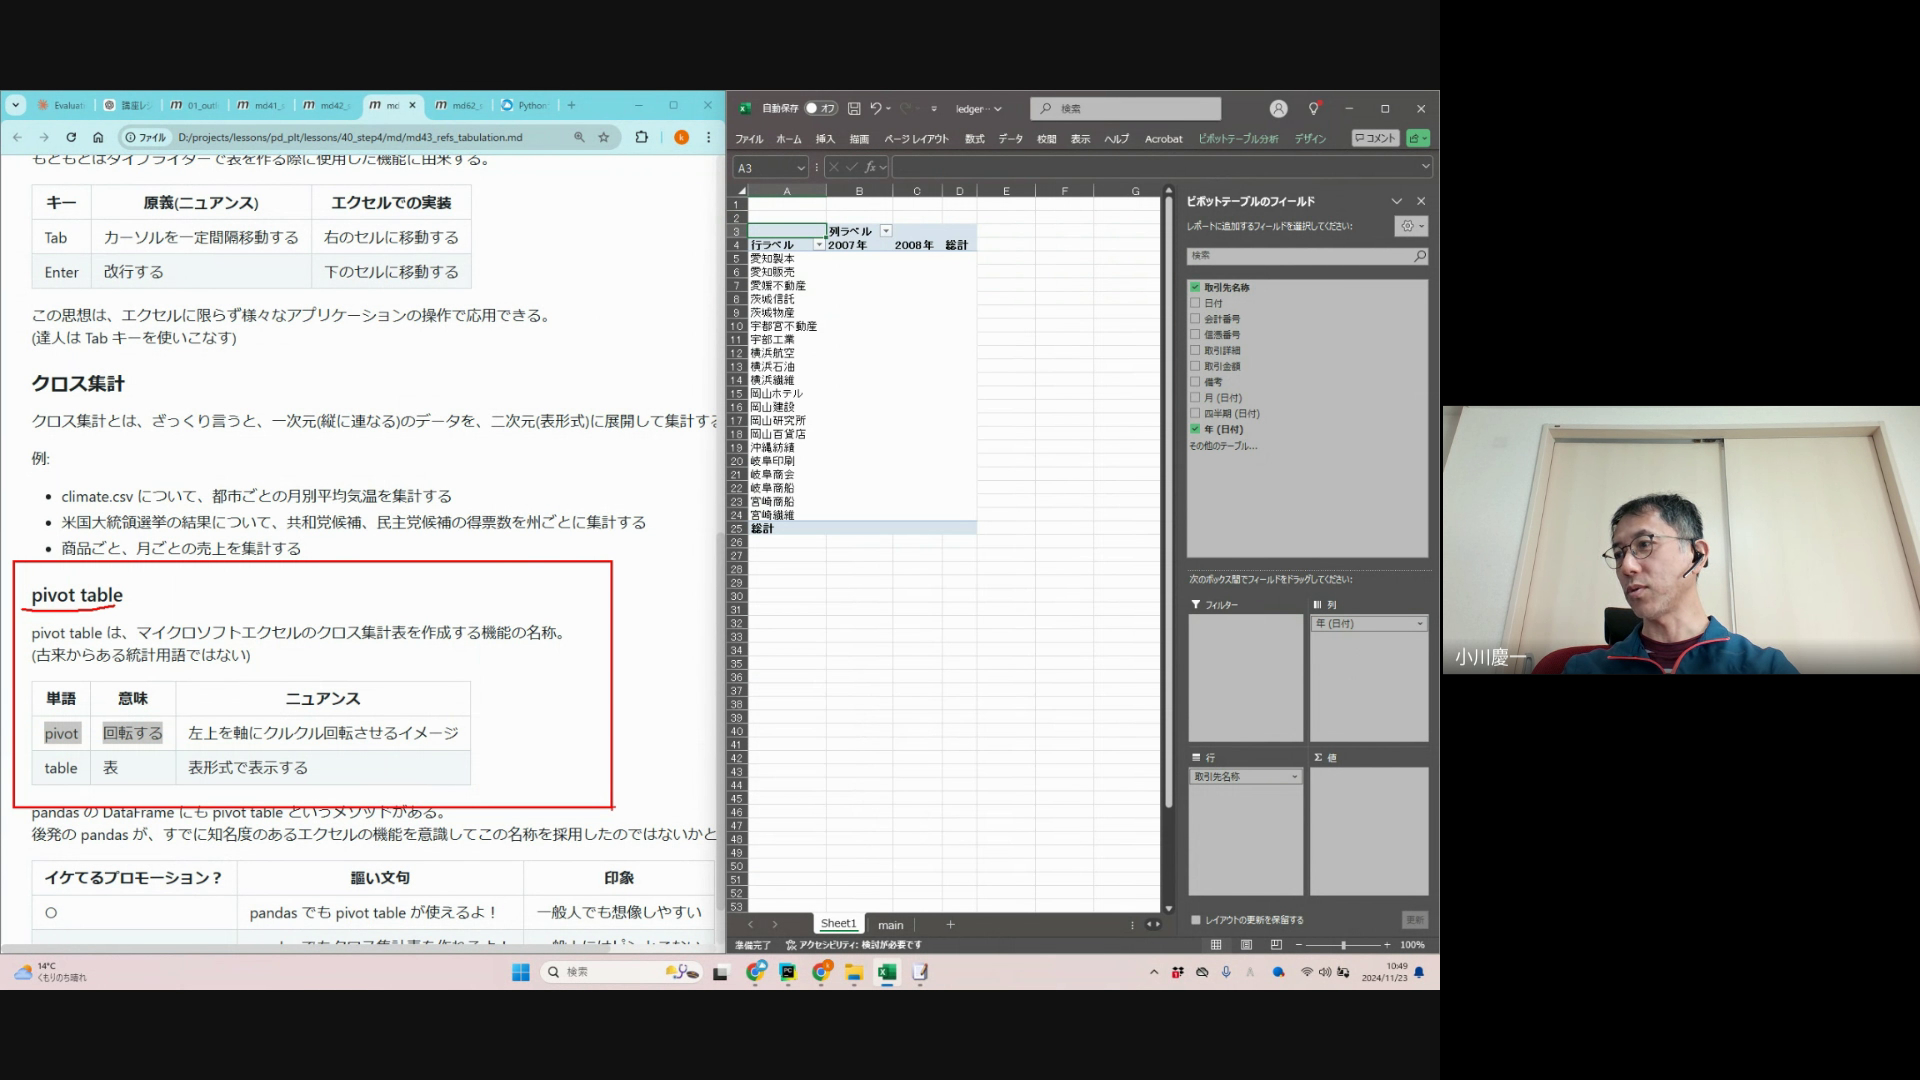Click the Insert Function fx icon
This screenshot has height=1080, width=1920.
(871, 167)
